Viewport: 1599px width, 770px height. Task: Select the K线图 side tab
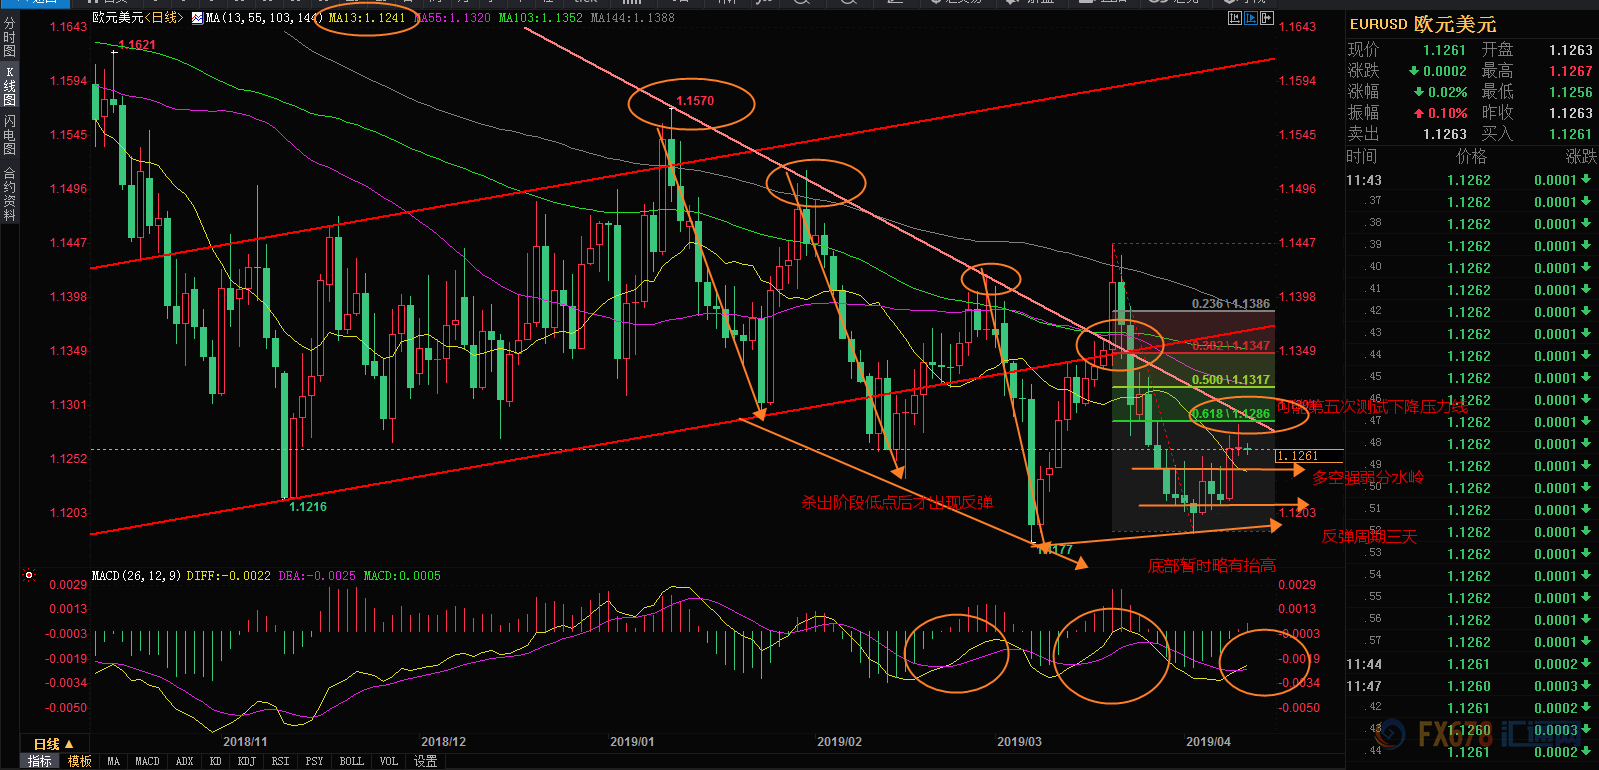[10, 86]
